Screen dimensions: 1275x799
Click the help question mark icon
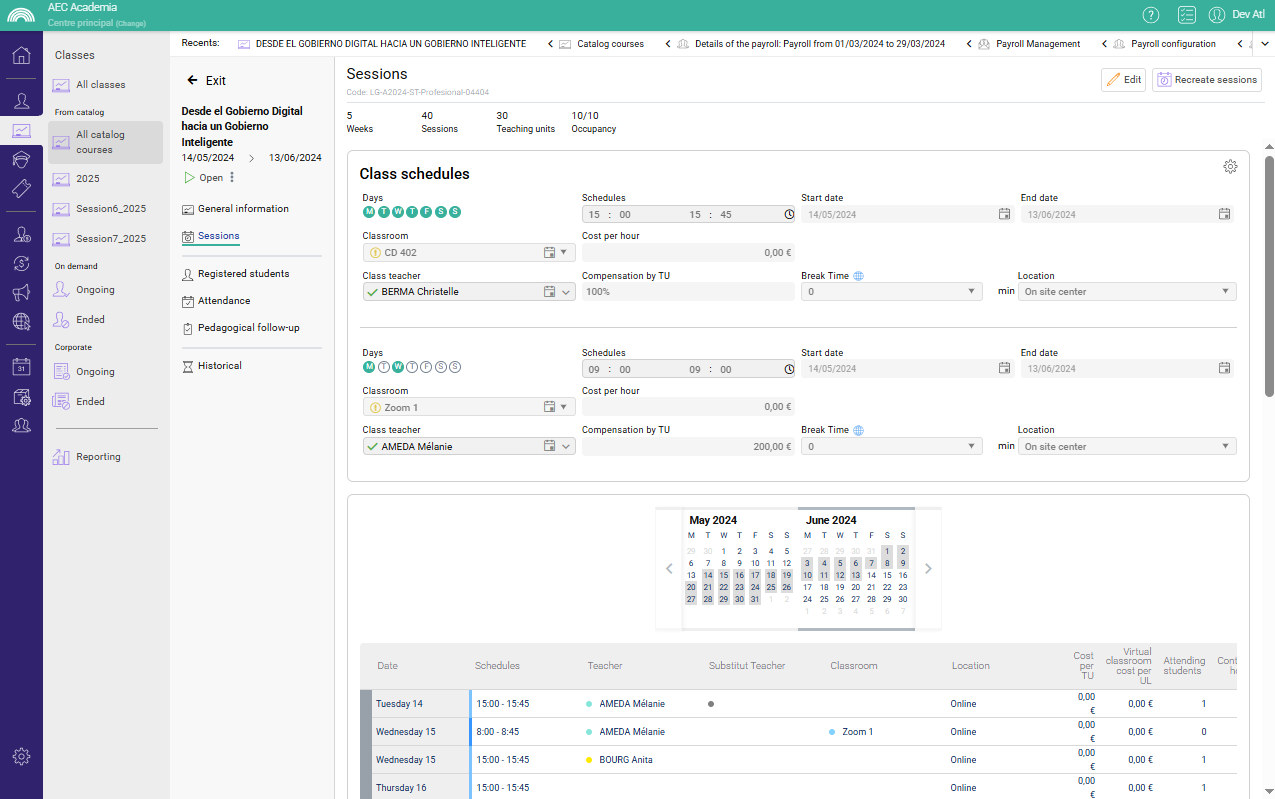(x=1151, y=14)
